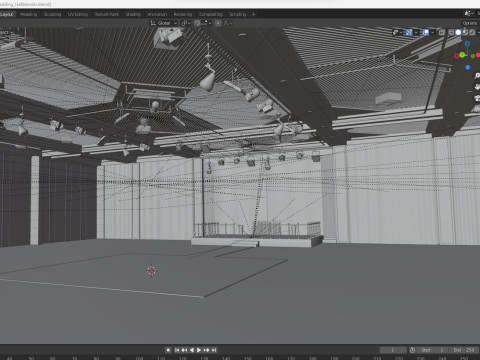This screenshot has height=360, width=480.
Task: Play animation in reverse
Action: click(x=192, y=350)
